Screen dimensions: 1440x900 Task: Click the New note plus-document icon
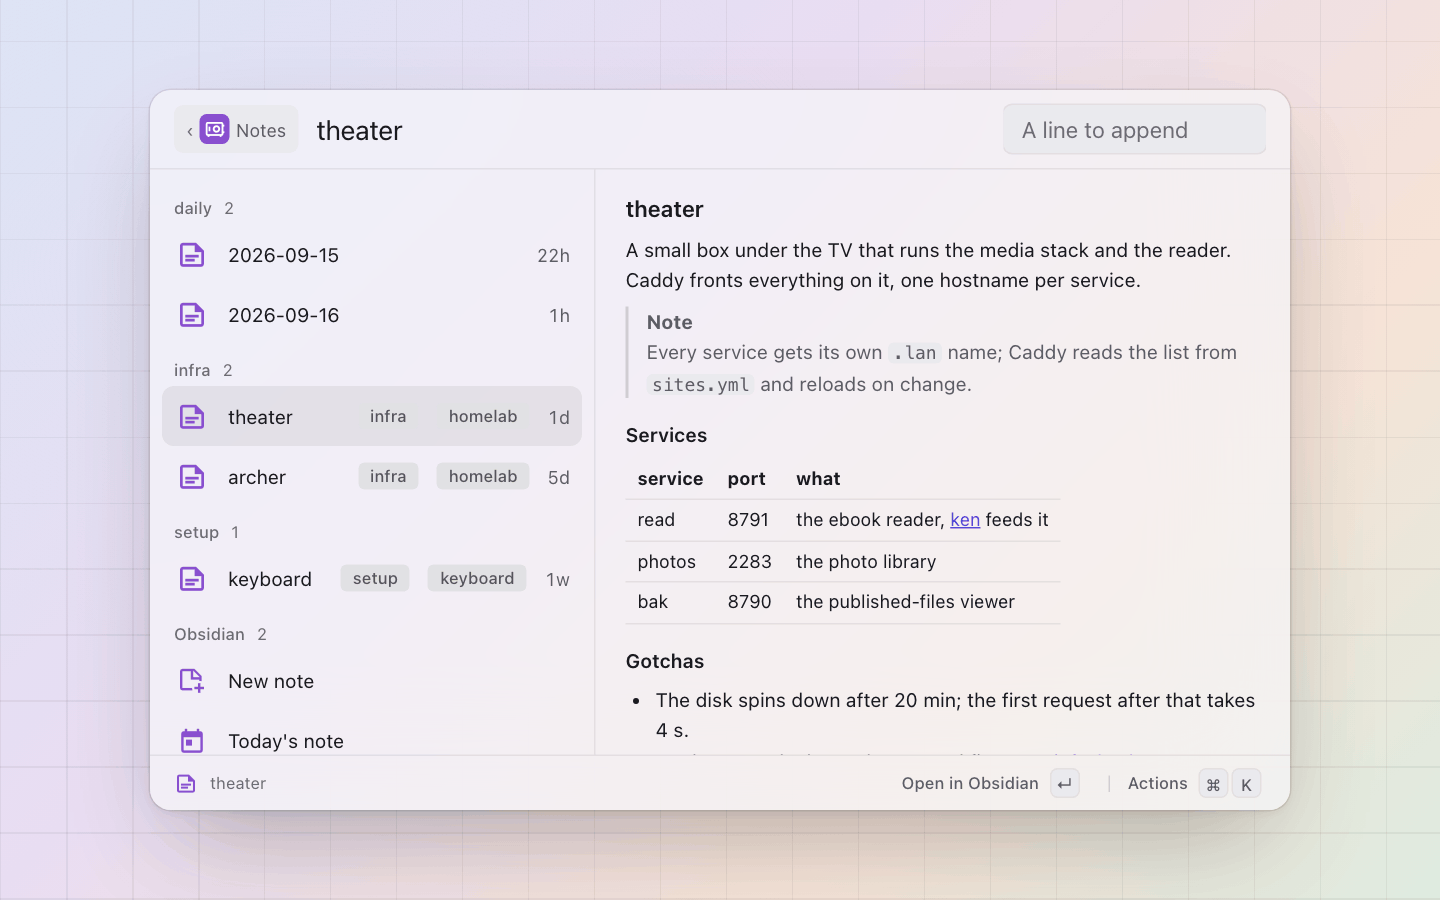pyautogui.click(x=192, y=681)
